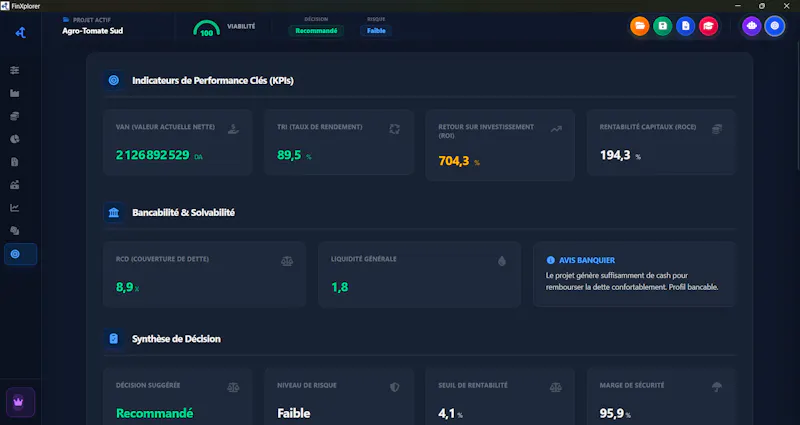Click the scale icon on Seuil de Rentabilité card

point(556,387)
